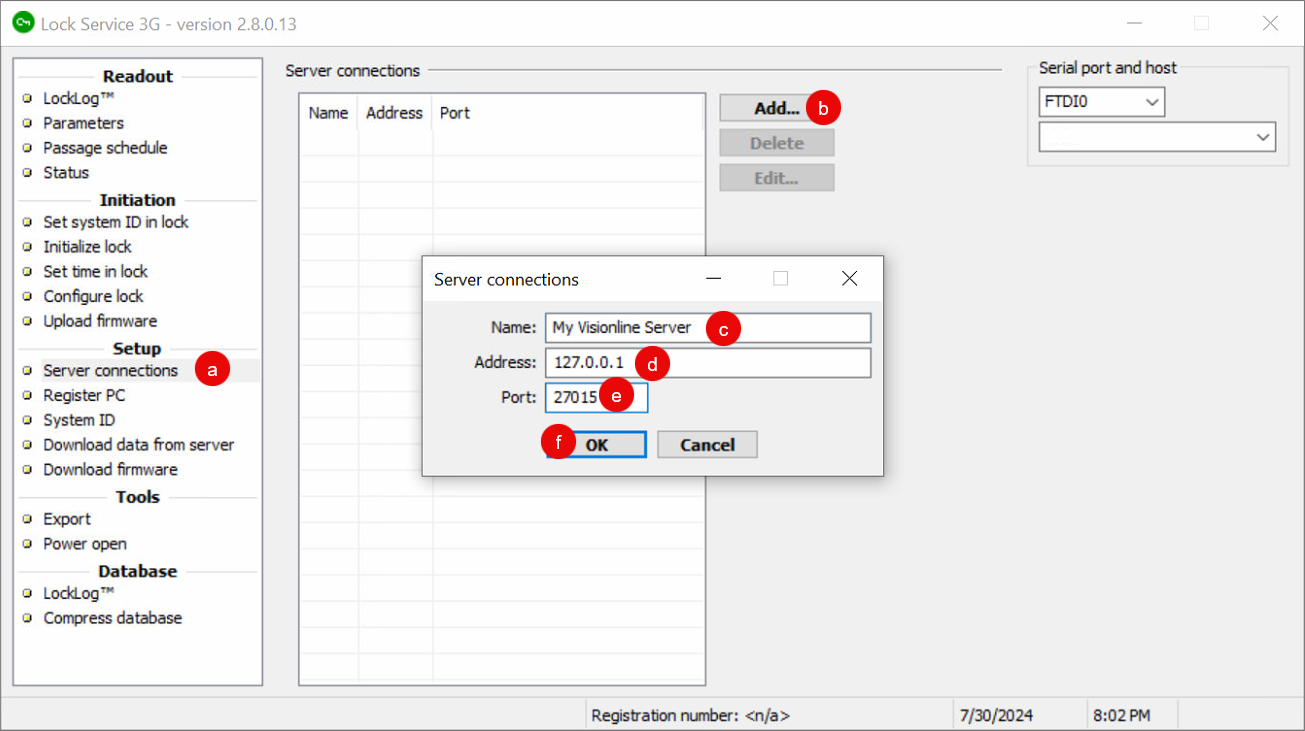The height and width of the screenshot is (731, 1305).
Task: Click the icon beside Initialize lock
Action: click(25, 246)
